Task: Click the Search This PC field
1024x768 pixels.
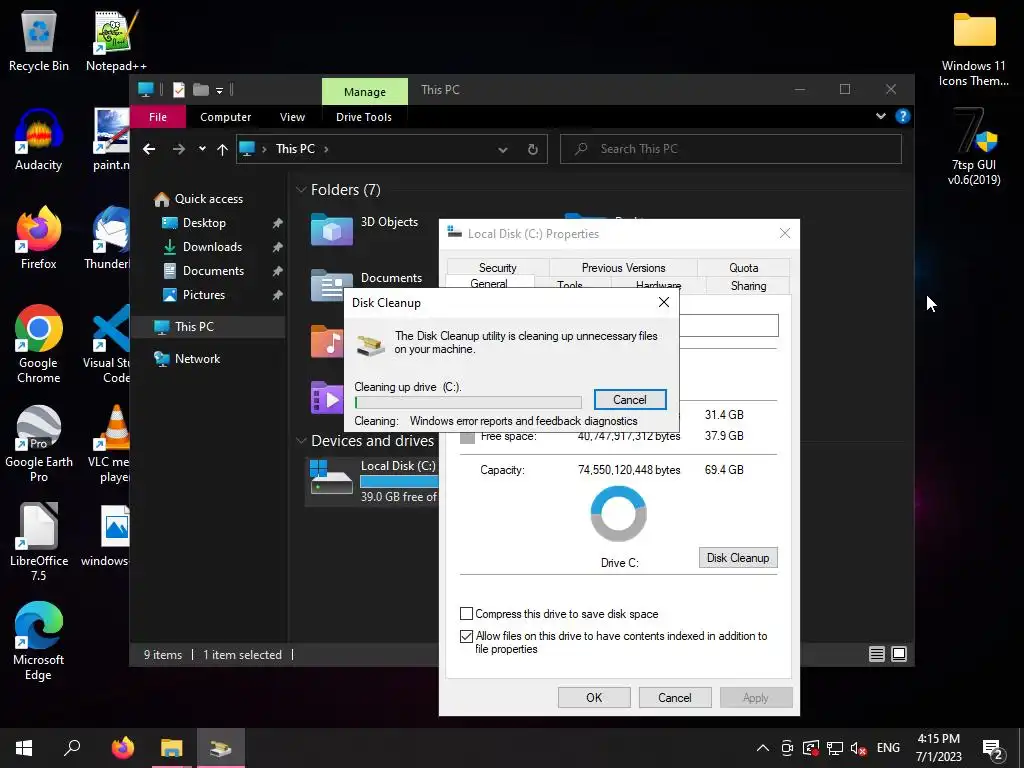Action: coord(731,149)
